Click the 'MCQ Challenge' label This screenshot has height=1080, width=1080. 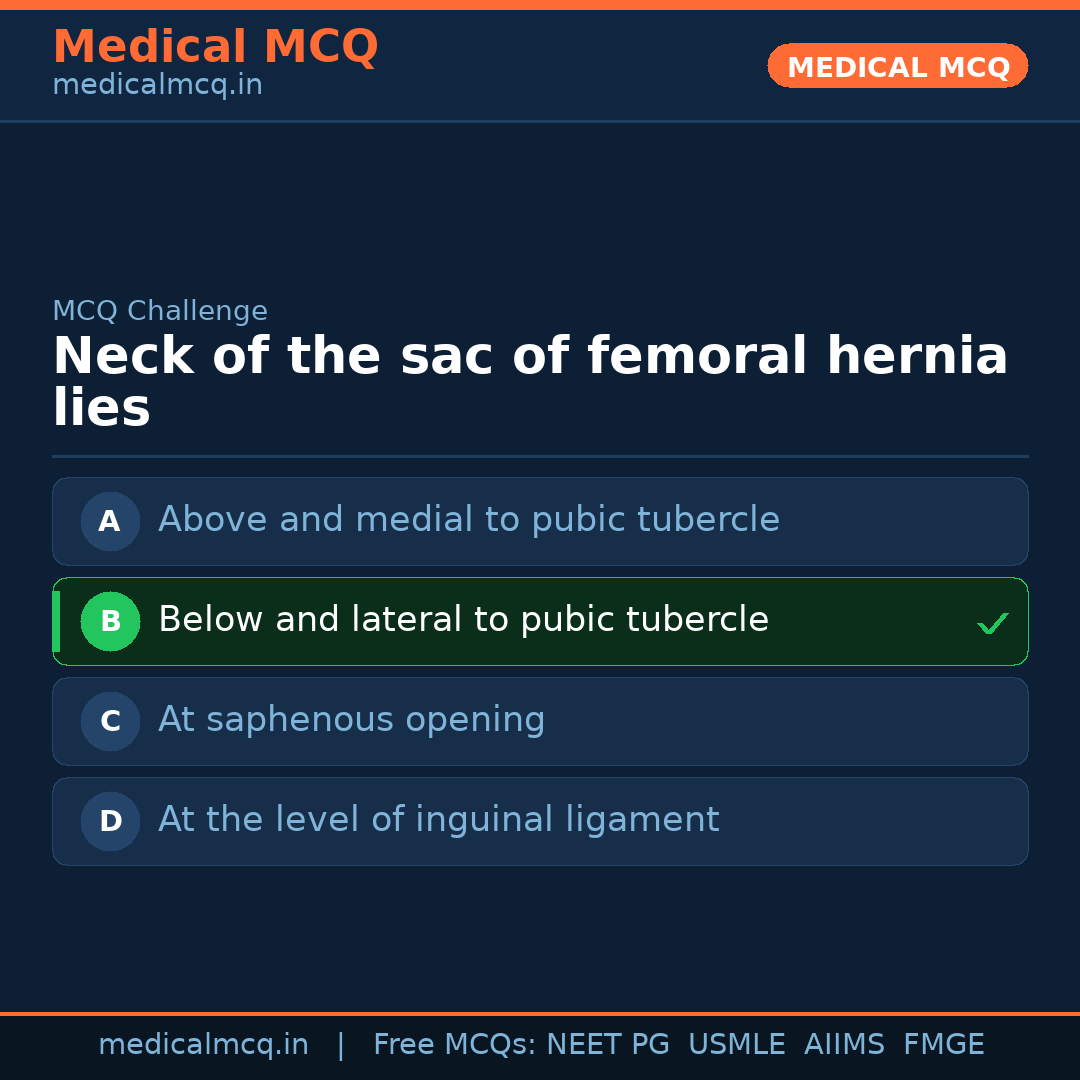click(160, 311)
